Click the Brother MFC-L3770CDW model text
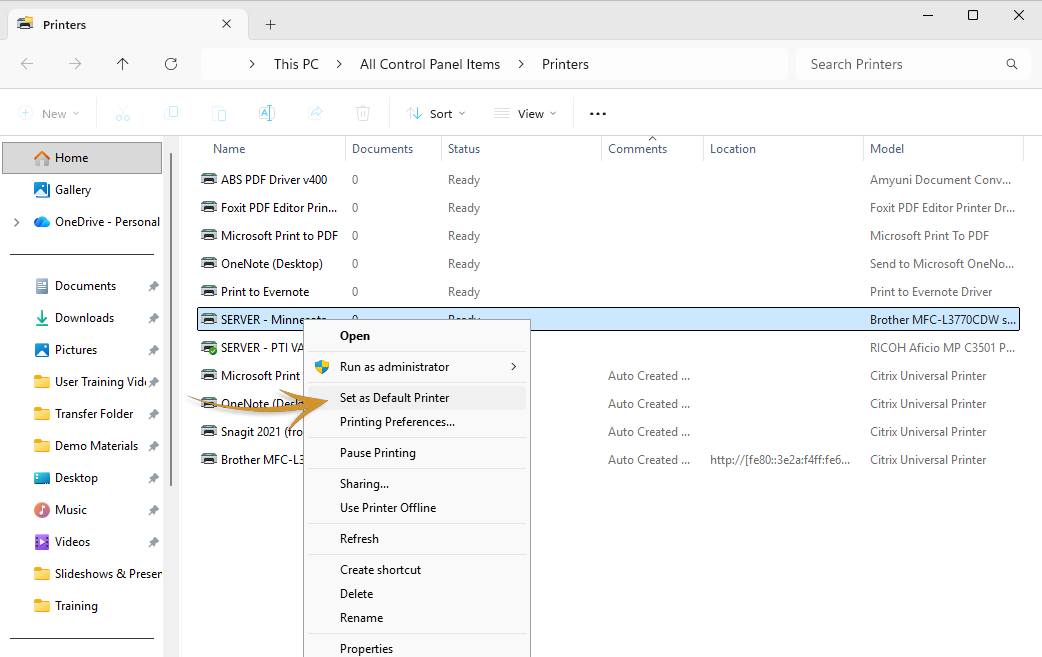Screen dimensions: 1042x657 942,320
